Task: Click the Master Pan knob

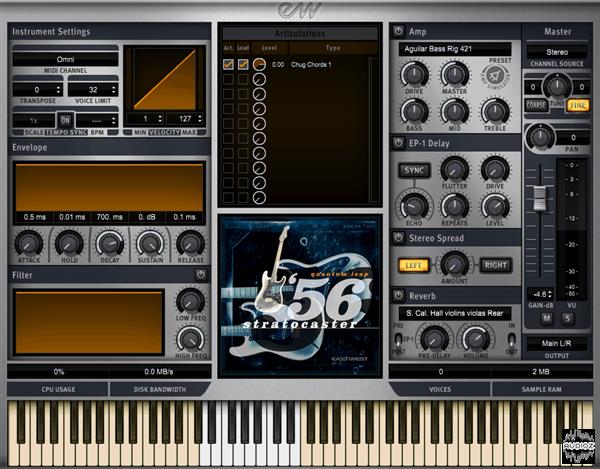Action: tap(540, 137)
